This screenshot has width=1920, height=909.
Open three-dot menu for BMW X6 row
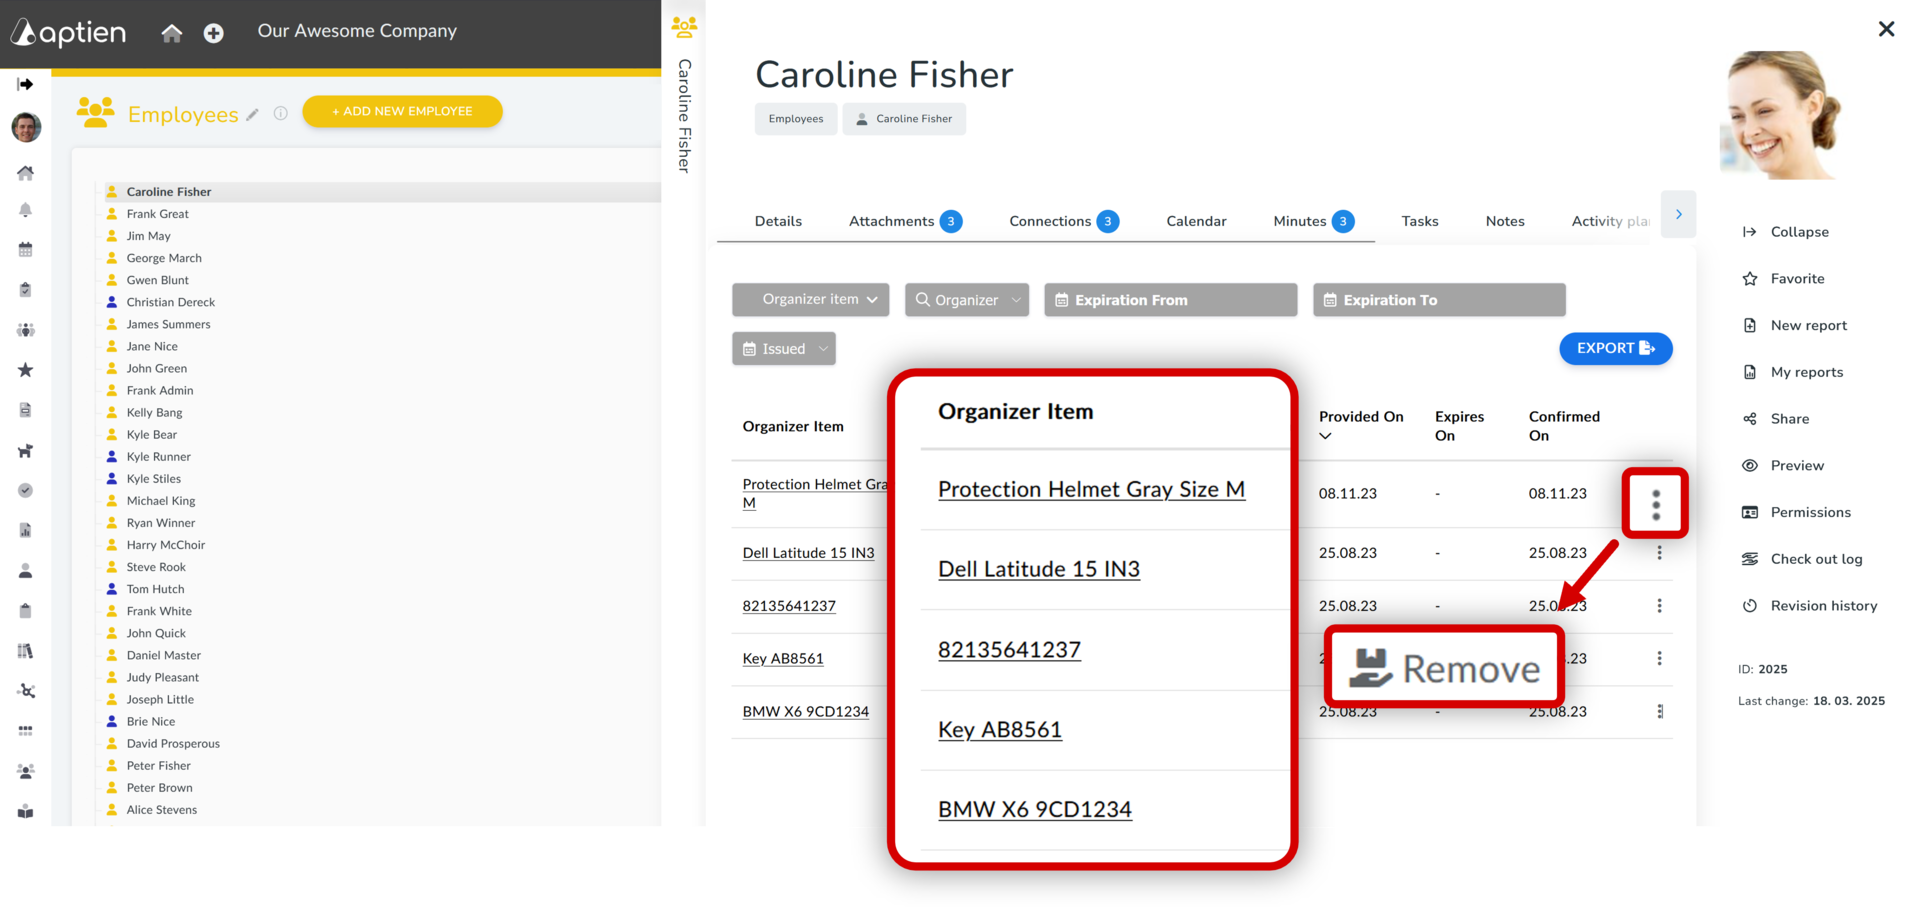click(1659, 711)
